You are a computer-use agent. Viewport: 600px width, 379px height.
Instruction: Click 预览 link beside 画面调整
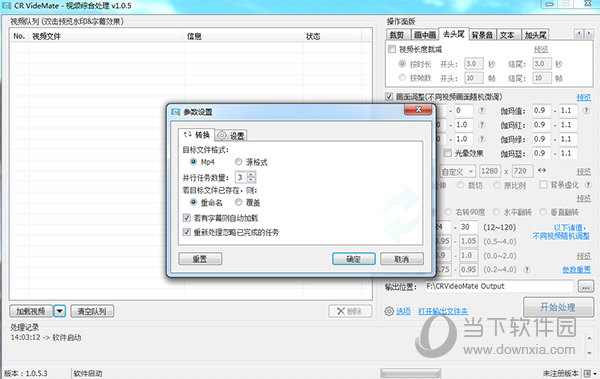[x=584, y=98]
